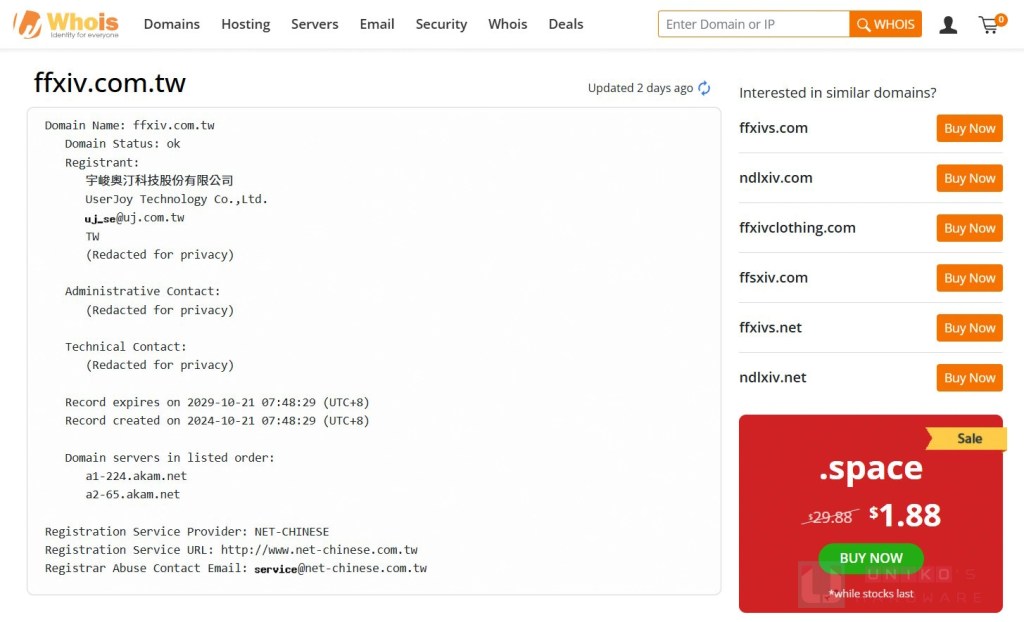Open the Security menu
Image resolution: width=1024 pixels, height=622 pixels.
pyautogui.click(x=441, y=24)
